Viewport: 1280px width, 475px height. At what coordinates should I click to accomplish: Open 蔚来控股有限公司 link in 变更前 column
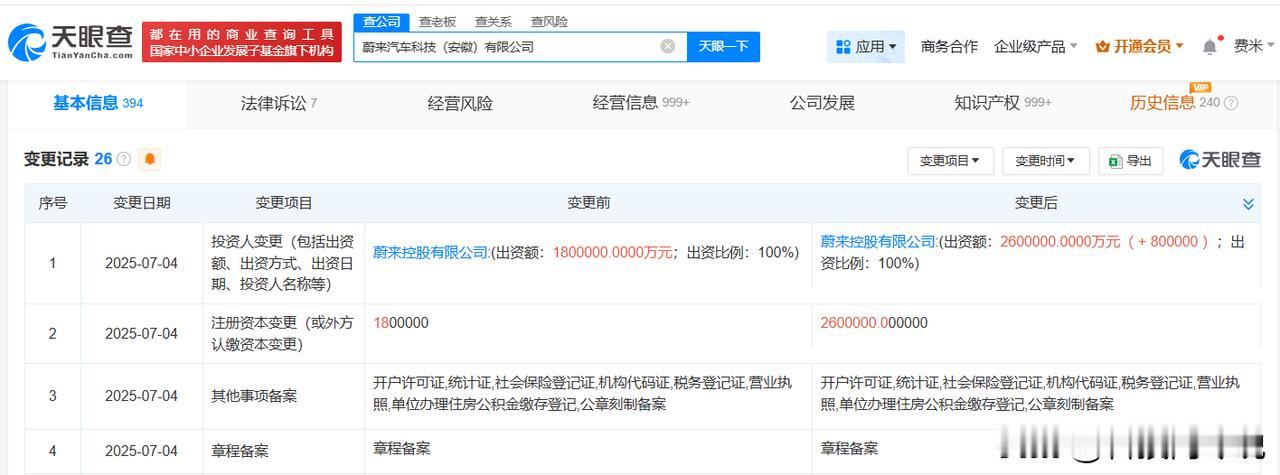(431, 253)
